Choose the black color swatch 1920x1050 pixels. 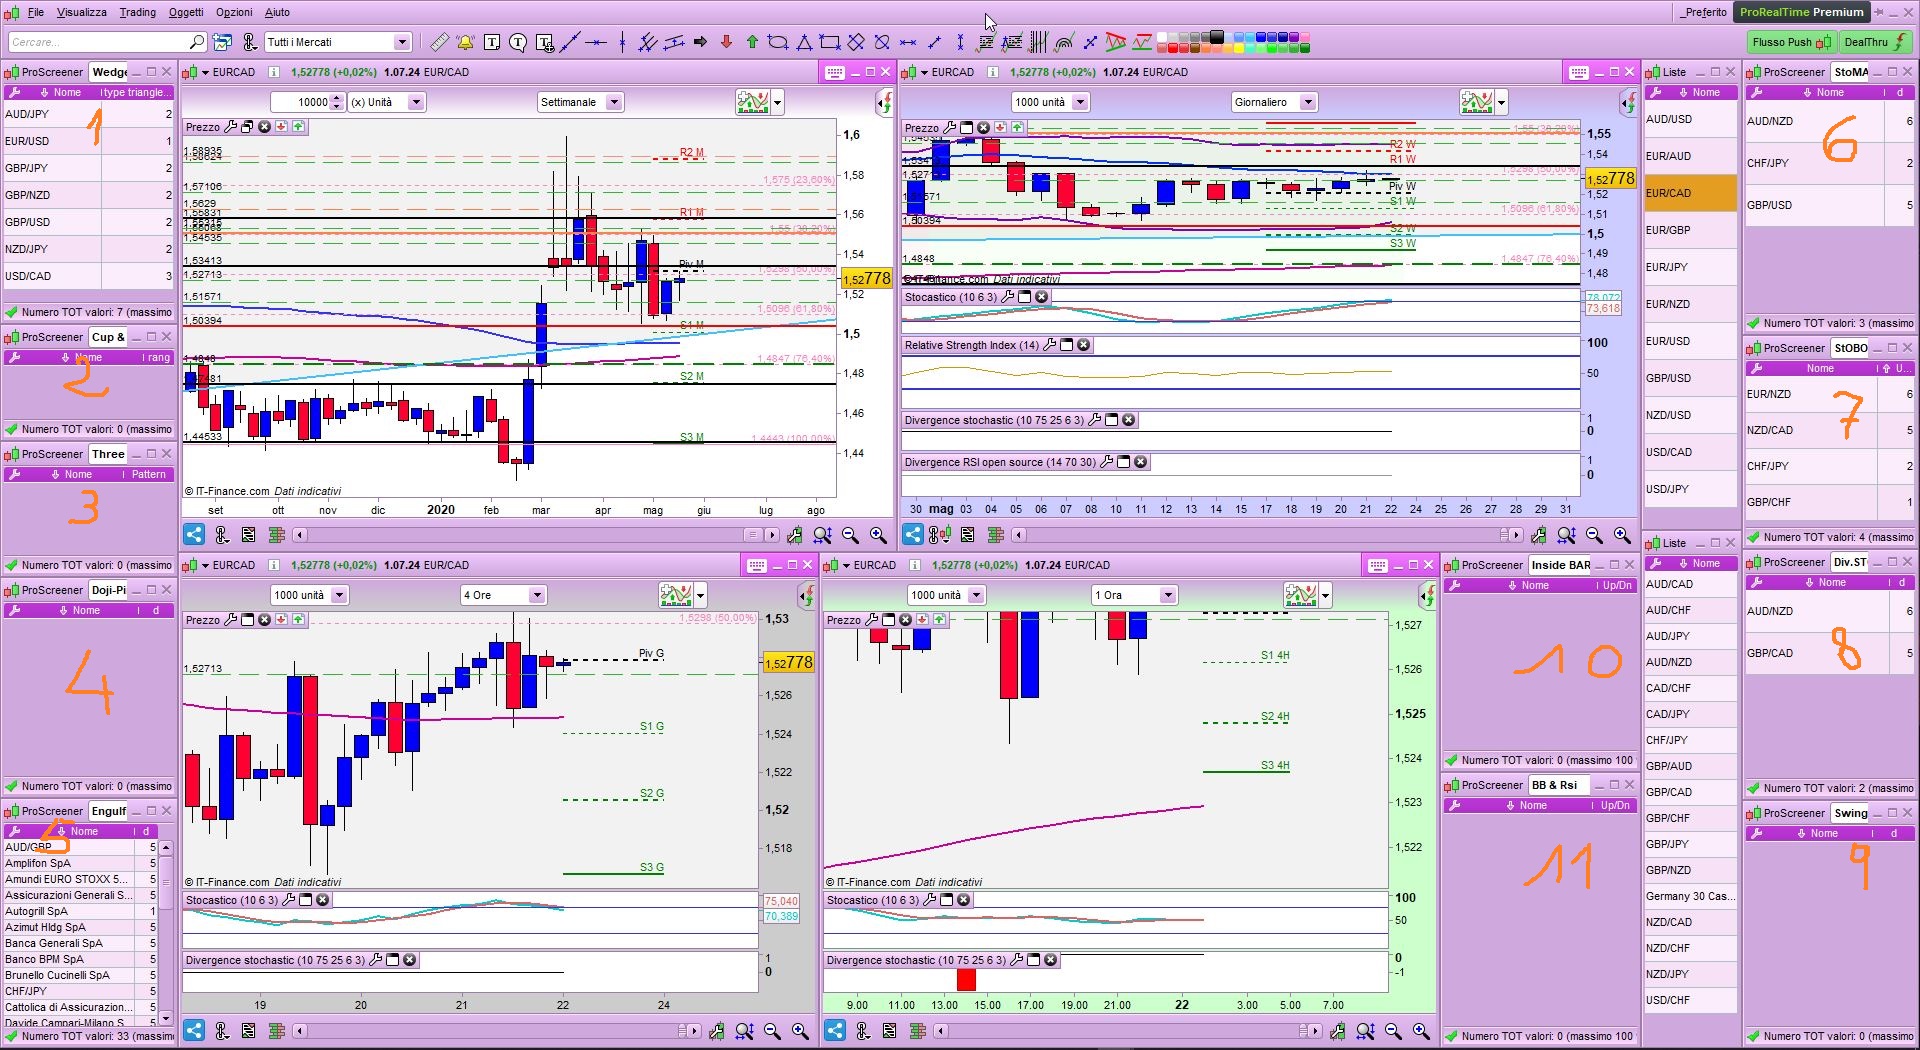[1216, 37]
